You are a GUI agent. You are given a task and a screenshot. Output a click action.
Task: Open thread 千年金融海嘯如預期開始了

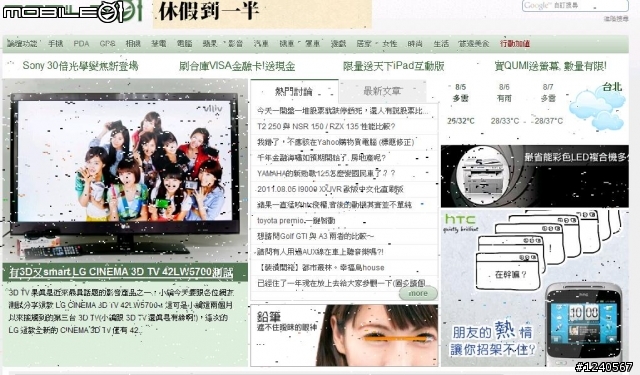click(321, 158)
